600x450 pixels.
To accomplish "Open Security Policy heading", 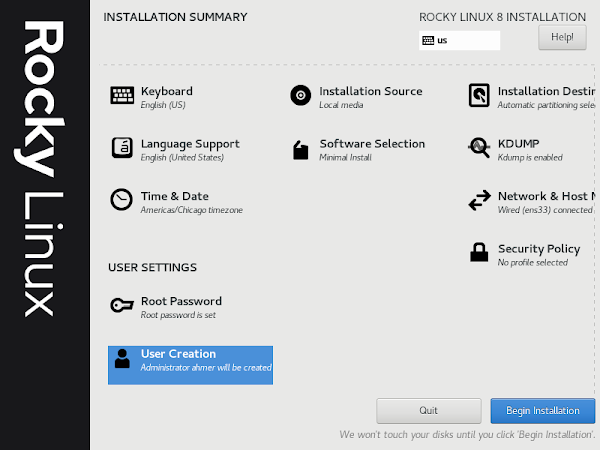I will tap(539, 249).
